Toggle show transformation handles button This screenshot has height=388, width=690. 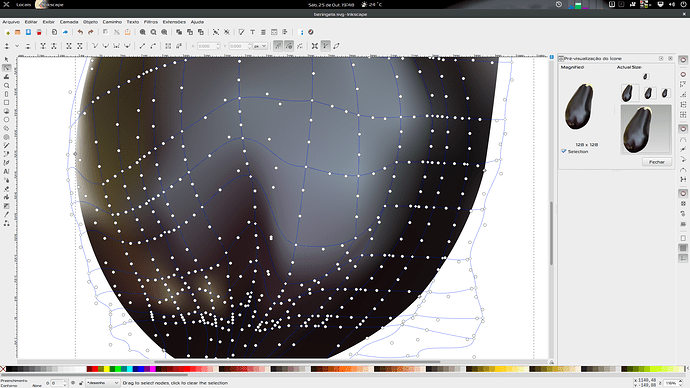tap(315, 46)
